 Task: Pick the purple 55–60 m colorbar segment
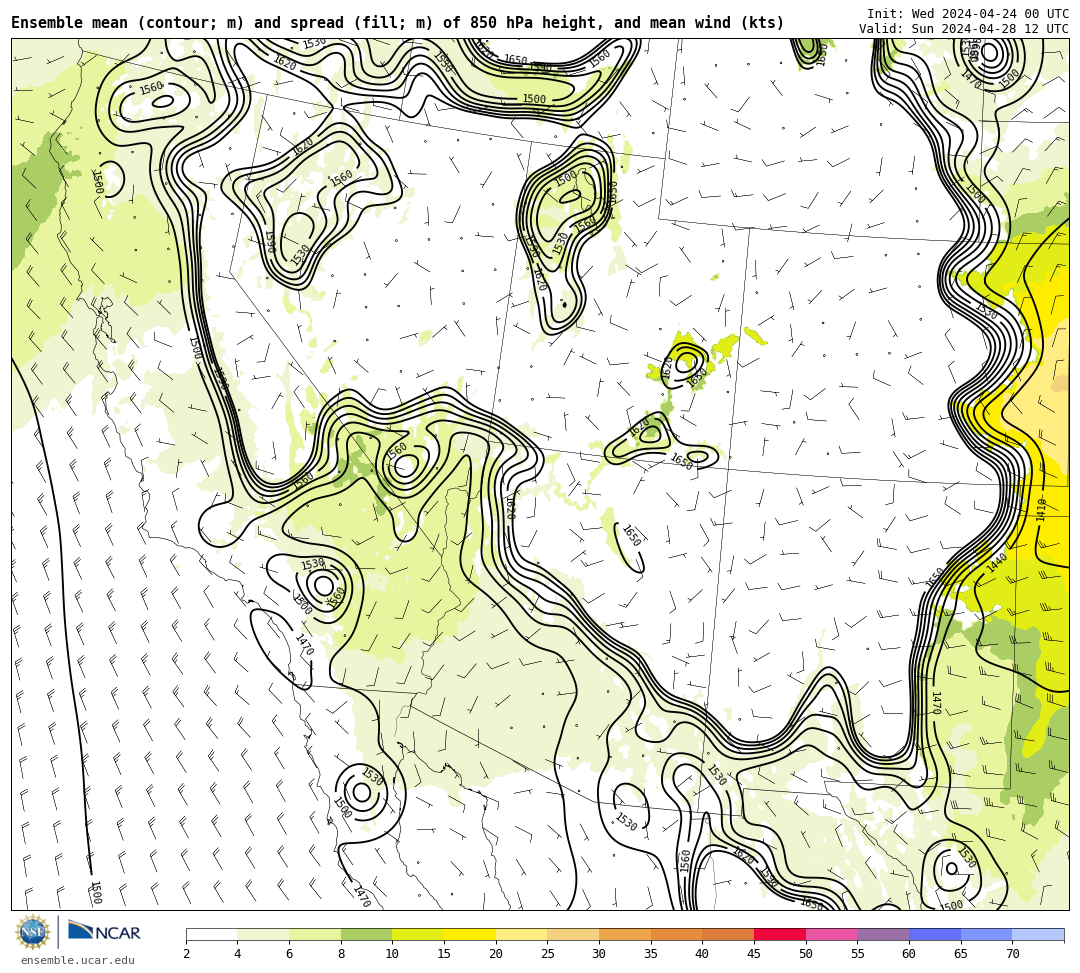click(883, 934)
